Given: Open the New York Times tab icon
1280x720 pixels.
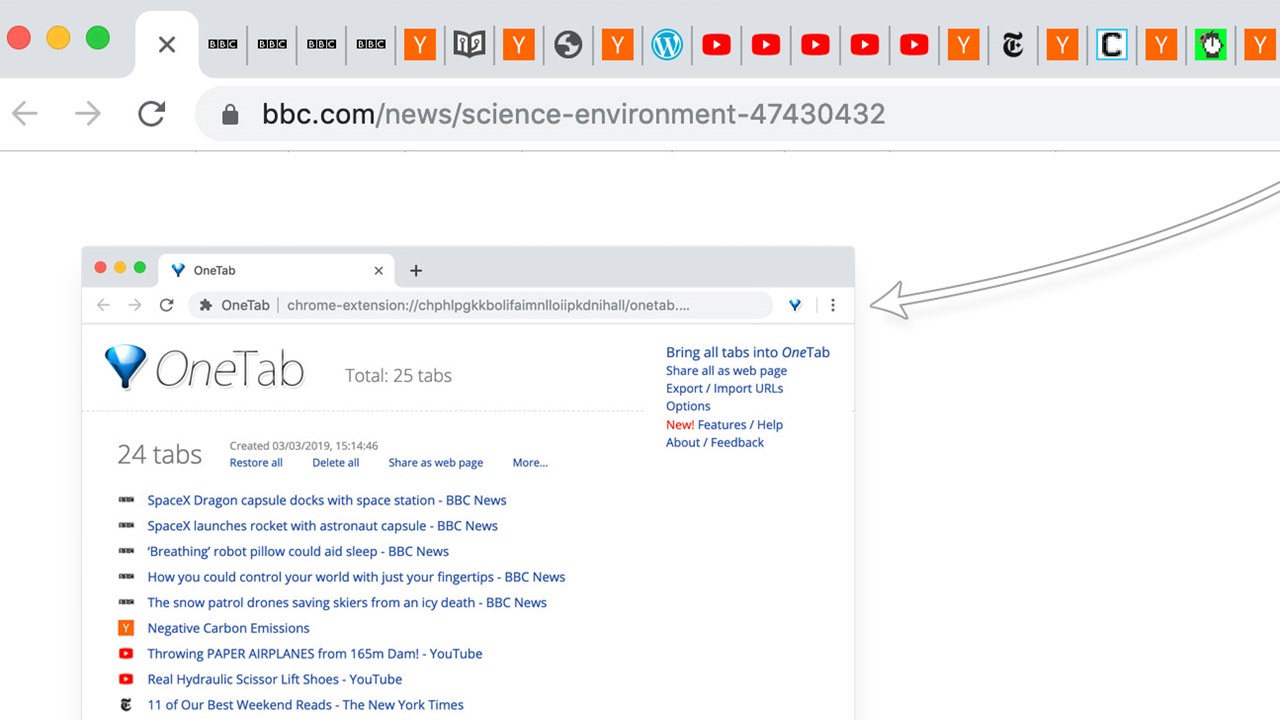Looking at the screenshot, I should coord(1012,45).
